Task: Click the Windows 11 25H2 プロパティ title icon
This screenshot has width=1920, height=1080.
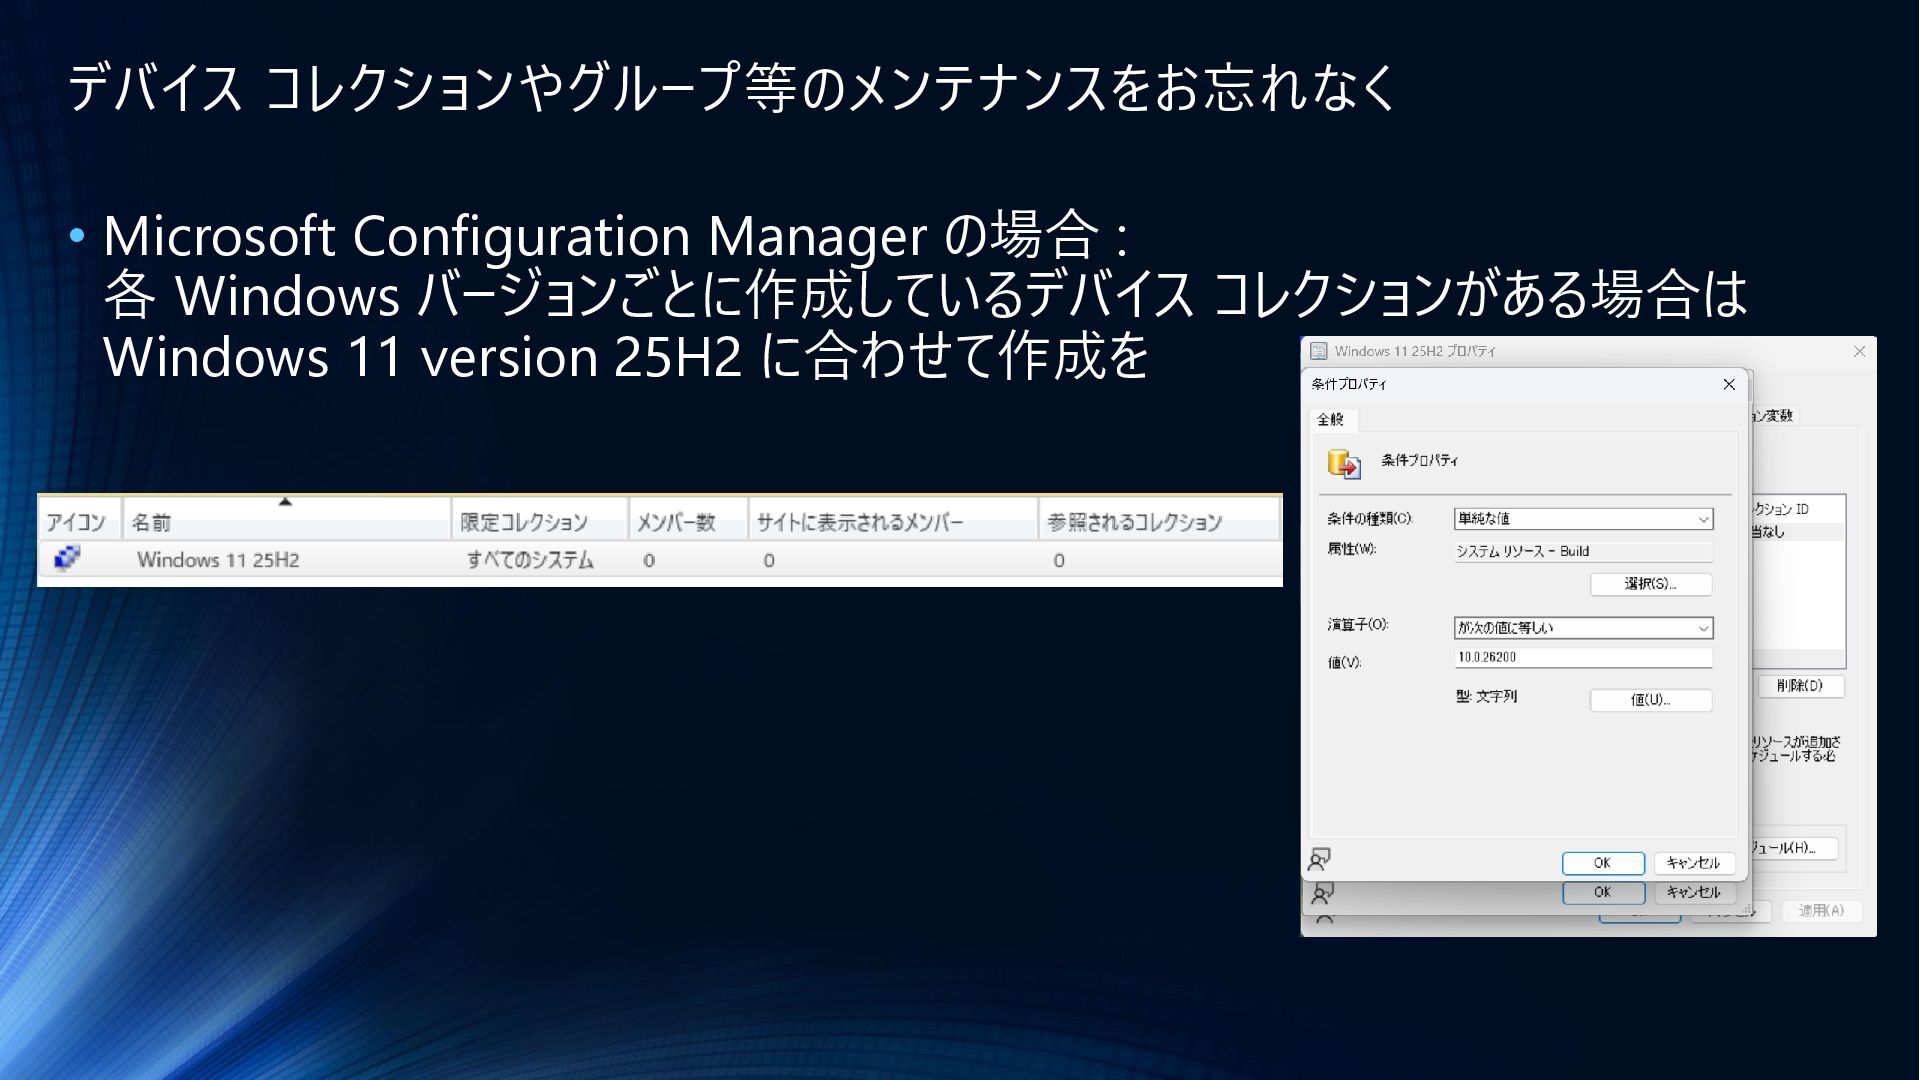Action: click(1319, 351)
